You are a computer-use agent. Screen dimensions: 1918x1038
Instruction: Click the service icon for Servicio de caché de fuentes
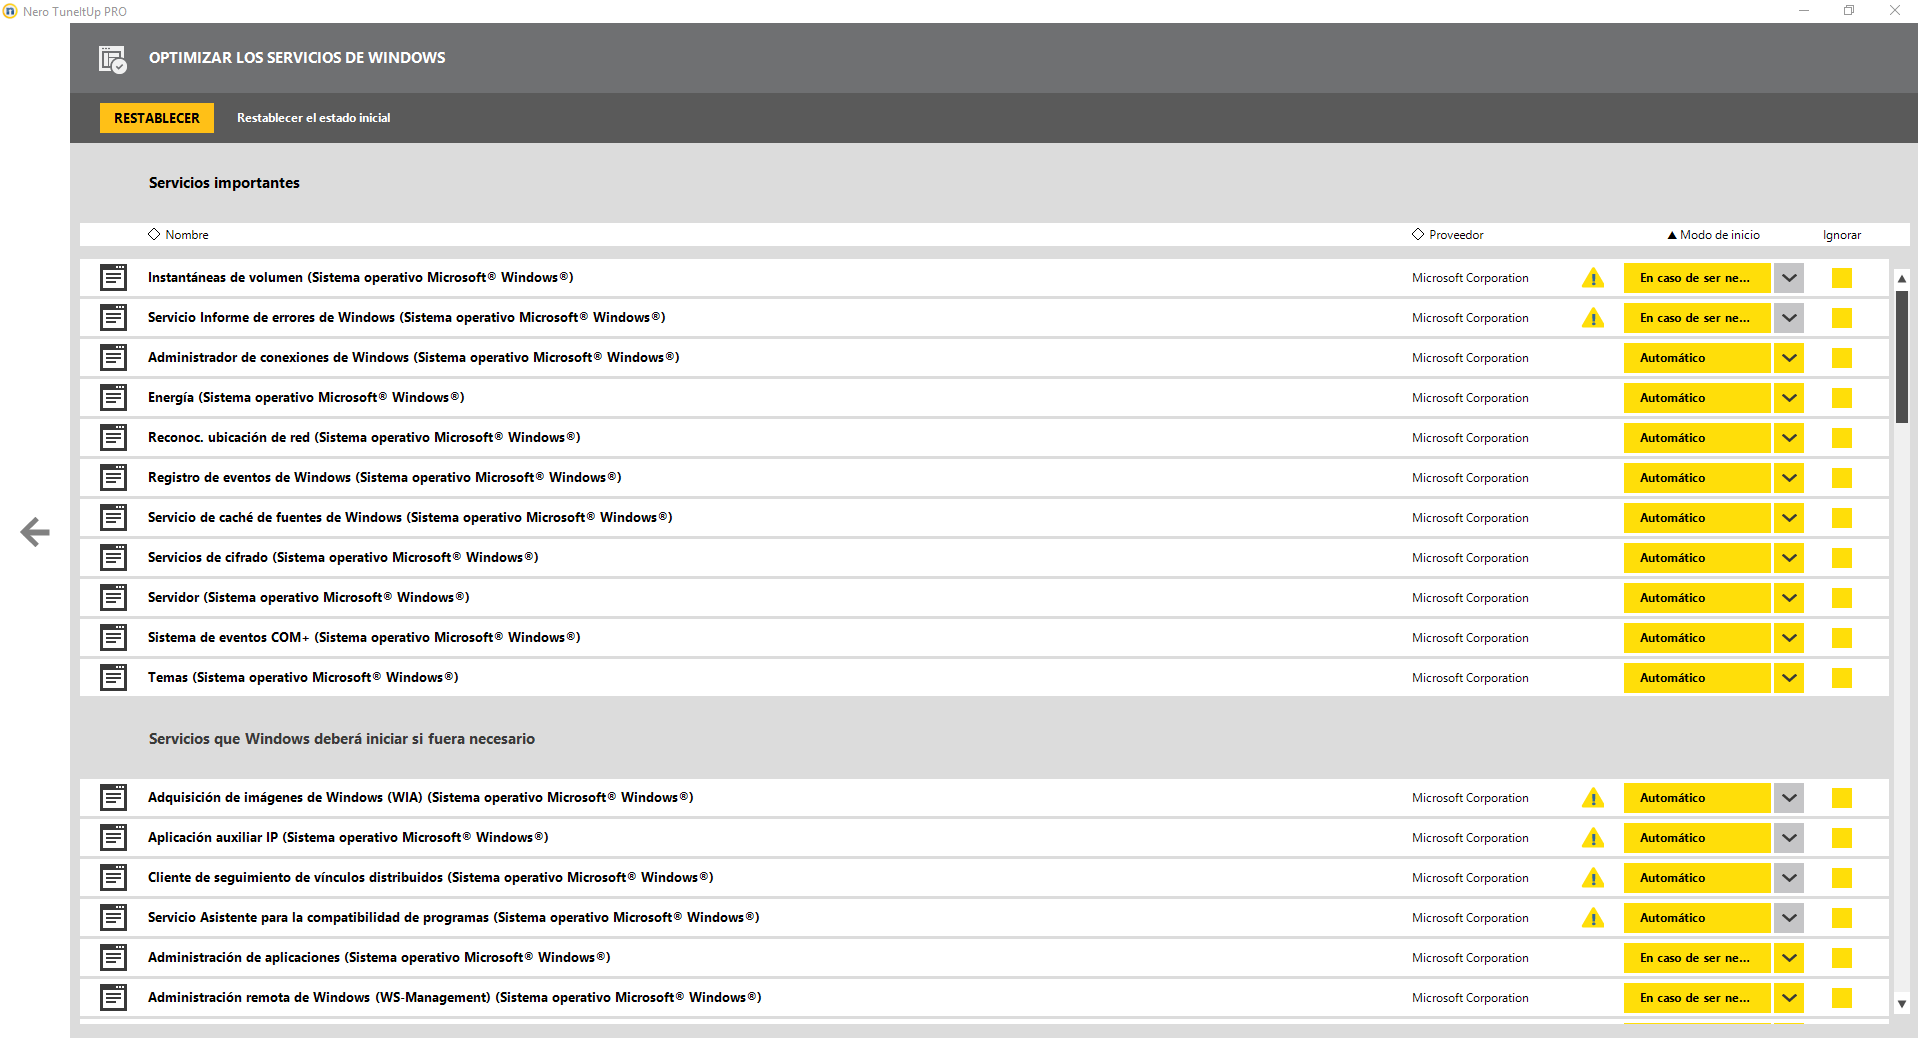tap(114, 518)
